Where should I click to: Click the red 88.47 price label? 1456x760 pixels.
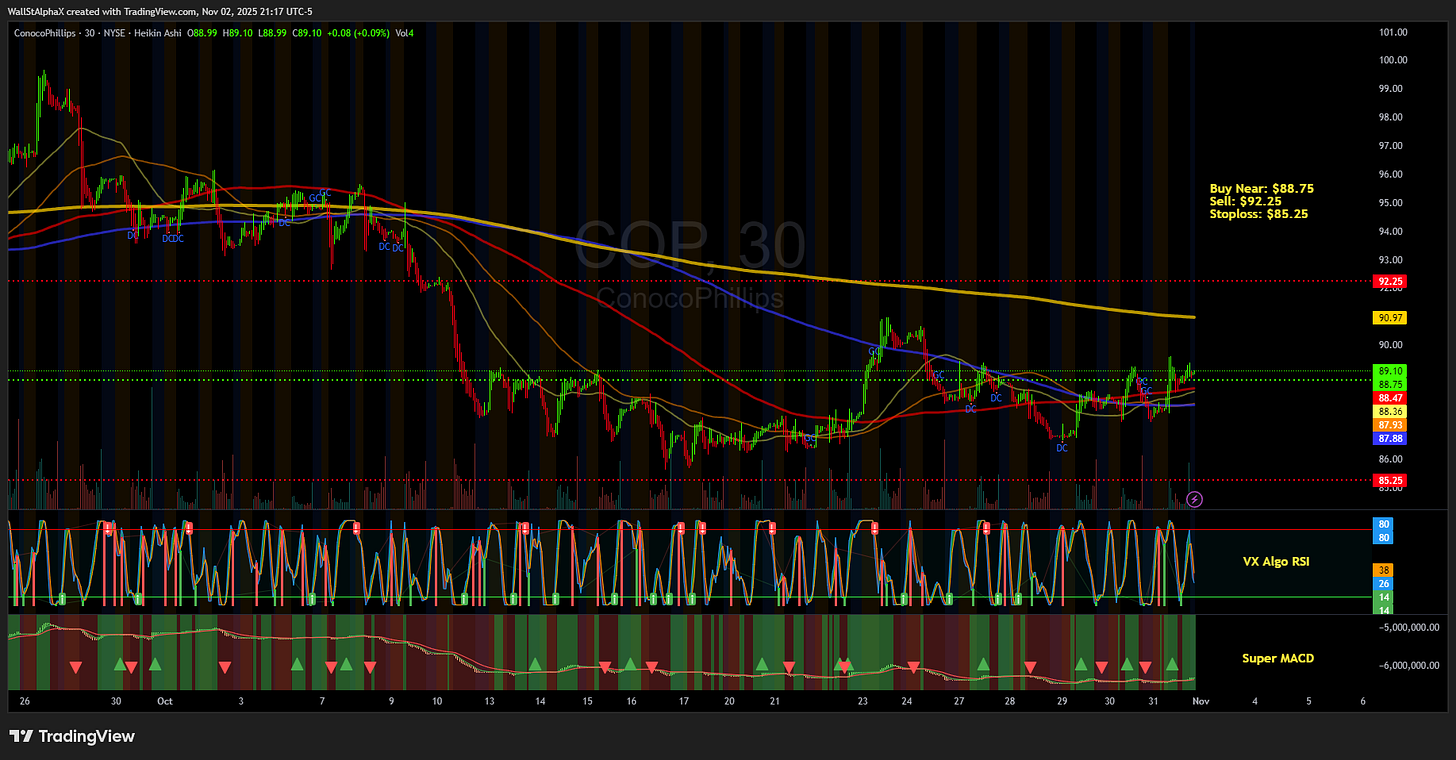coord(1391,398)
